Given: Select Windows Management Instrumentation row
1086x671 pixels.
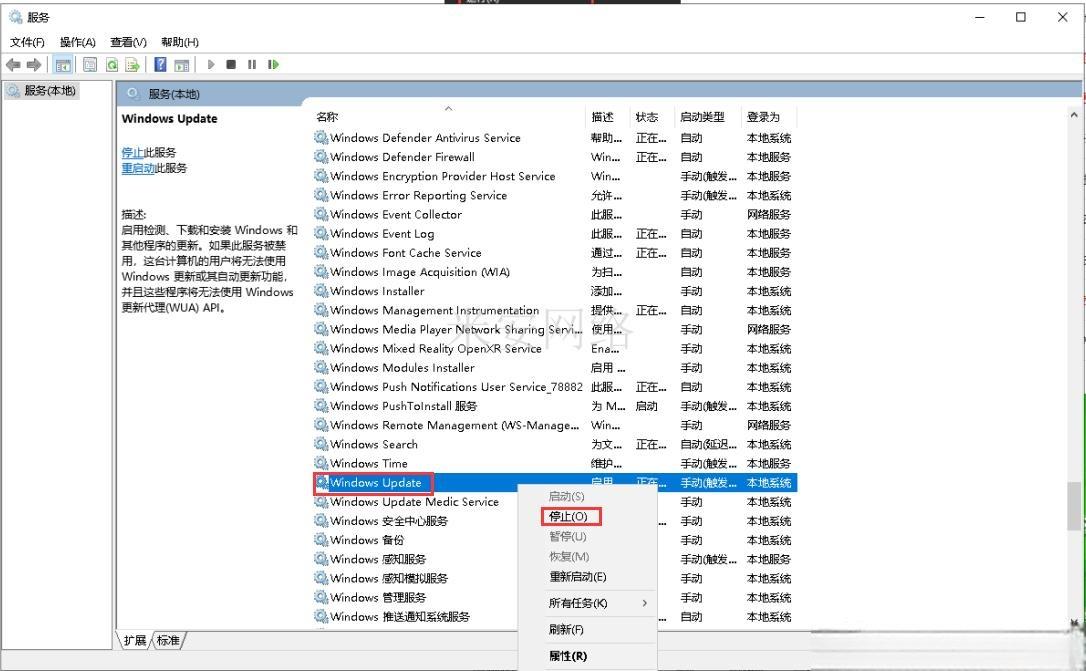Looking at the screenshot, I should coord(555,310).
